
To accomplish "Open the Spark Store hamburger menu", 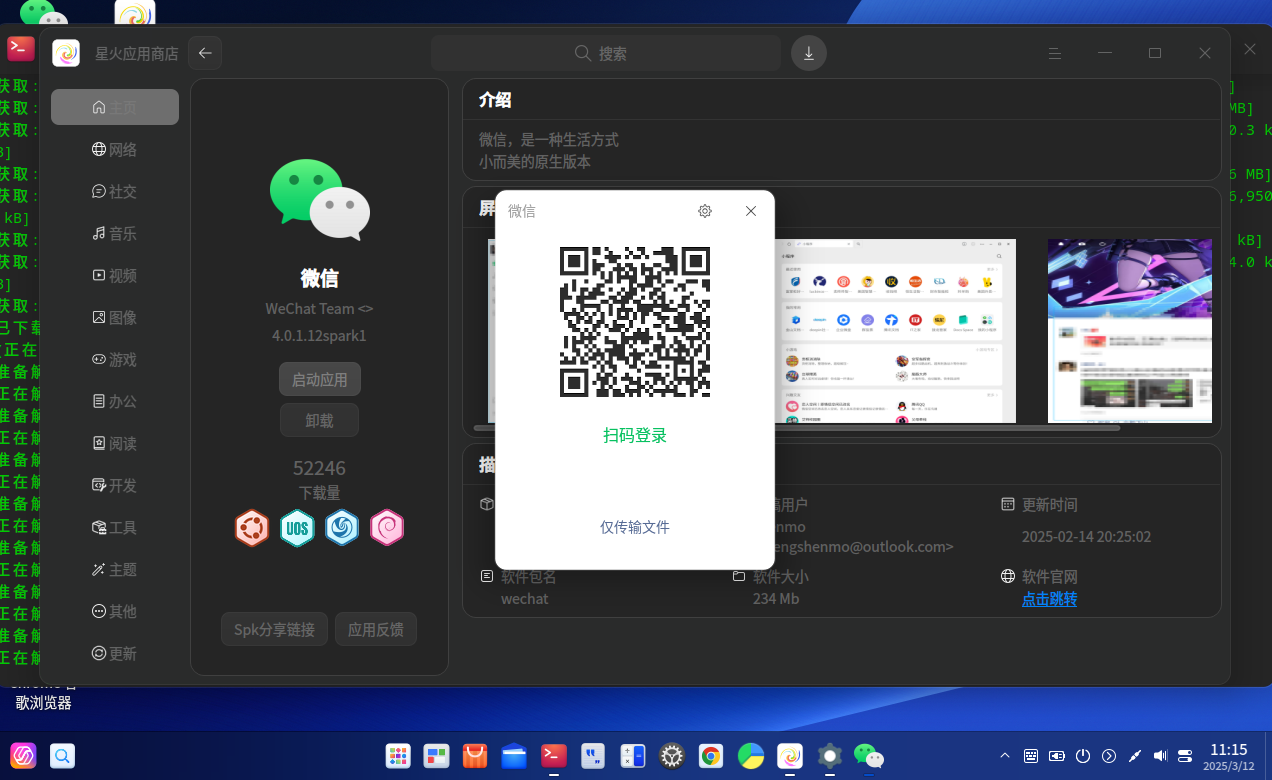I will coord(1054,53).
